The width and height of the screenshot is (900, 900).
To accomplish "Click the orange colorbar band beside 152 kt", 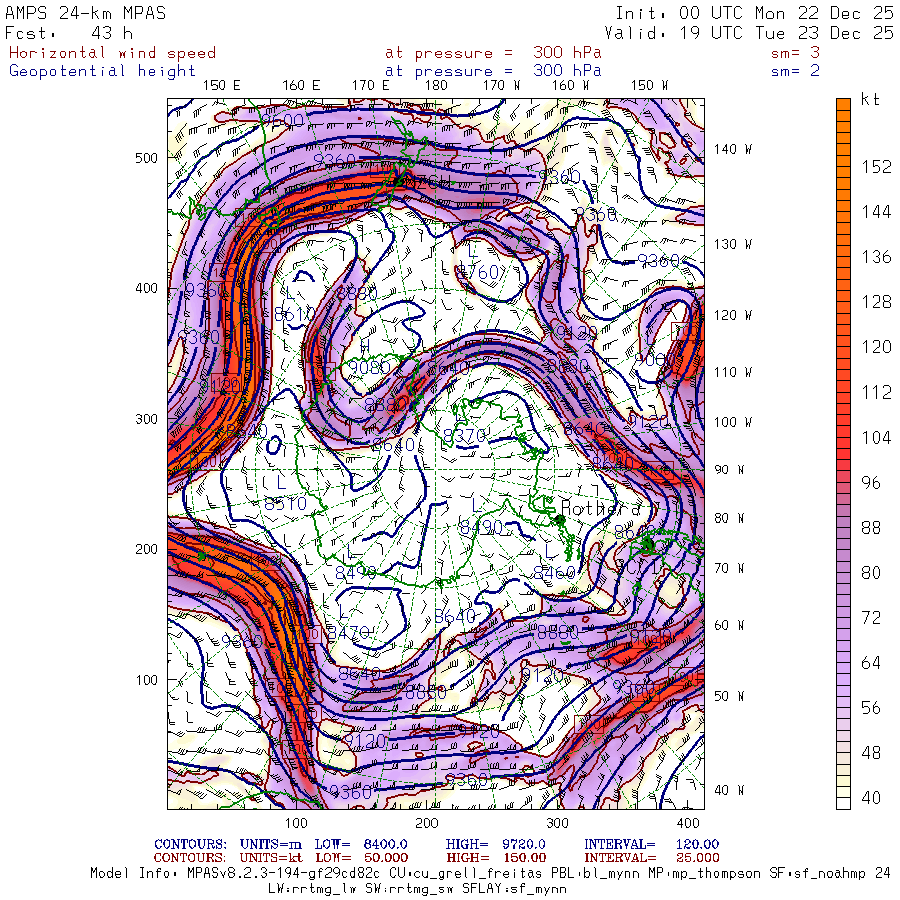I will 843,167.
